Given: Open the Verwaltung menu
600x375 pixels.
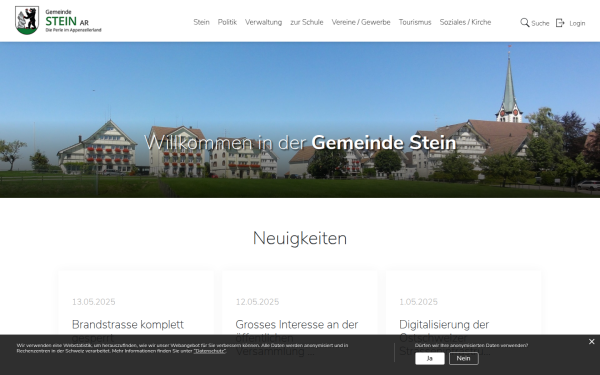Looking at the screenshot, I should click(x=263, y=22).
